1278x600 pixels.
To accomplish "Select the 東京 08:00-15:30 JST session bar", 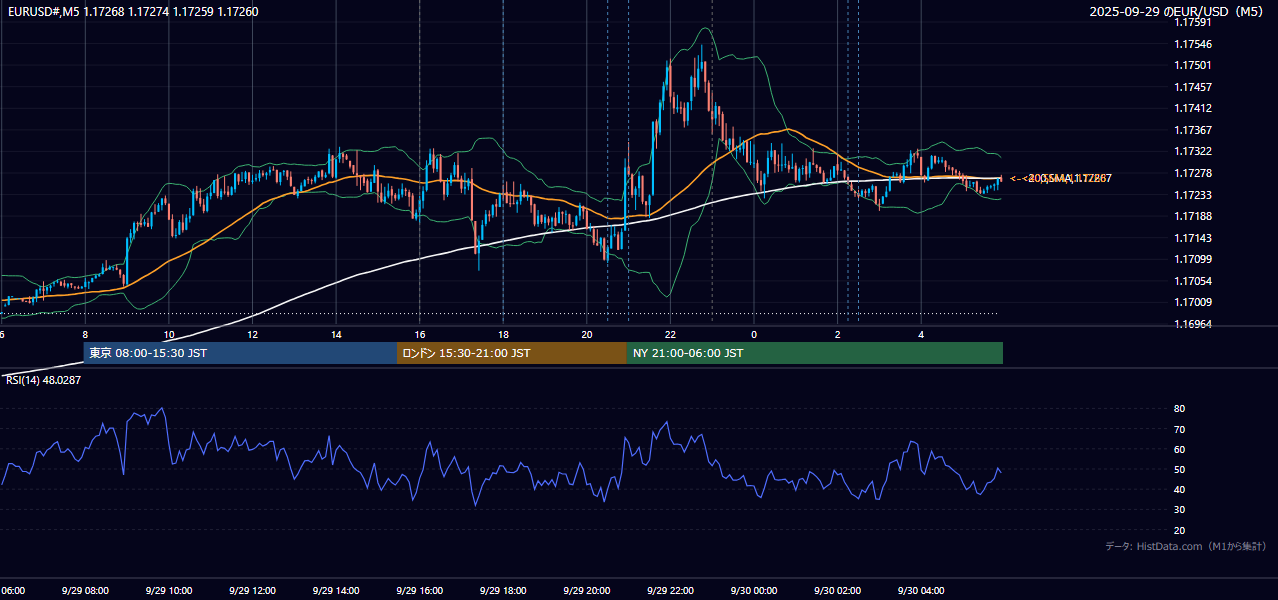I will (240, 353).
